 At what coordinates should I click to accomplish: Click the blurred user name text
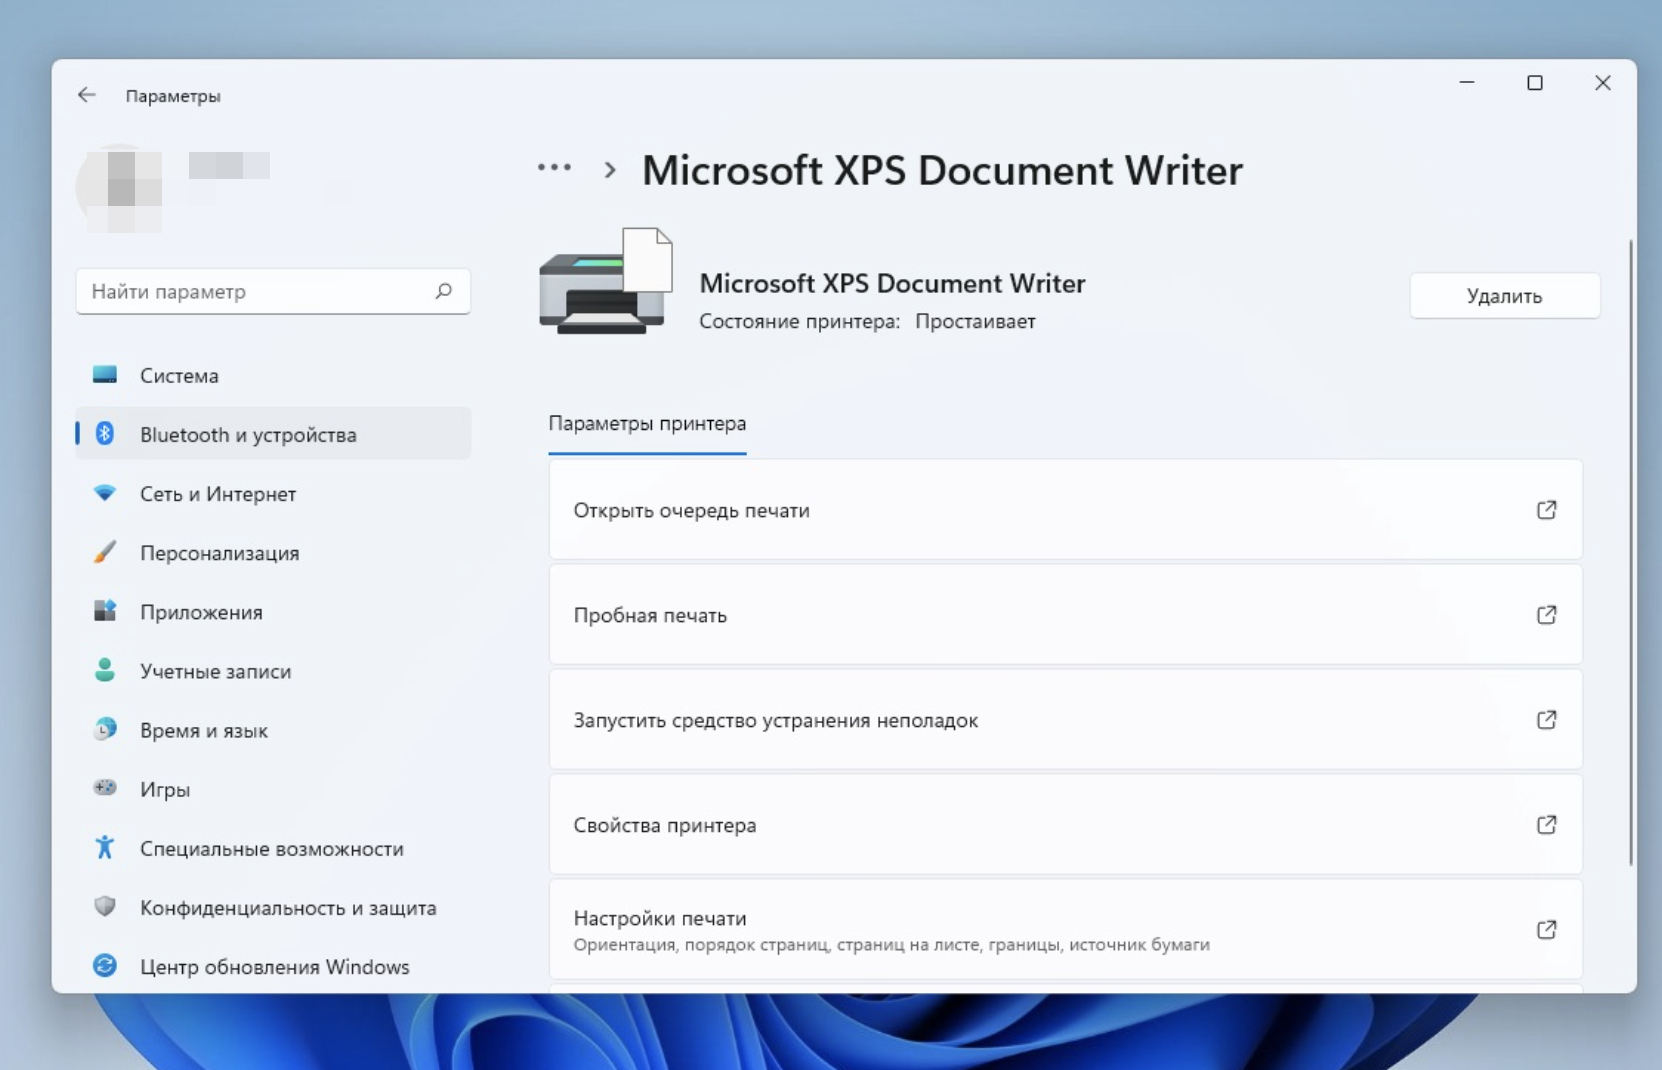(x=229, y=165)
